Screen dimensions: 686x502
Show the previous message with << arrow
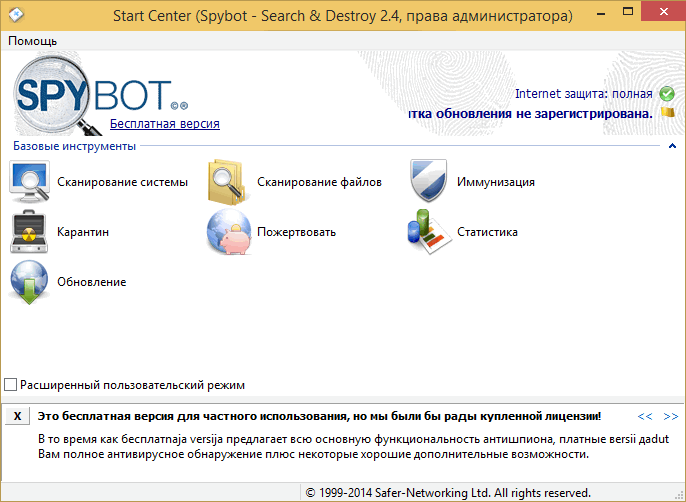pos(645,416)
